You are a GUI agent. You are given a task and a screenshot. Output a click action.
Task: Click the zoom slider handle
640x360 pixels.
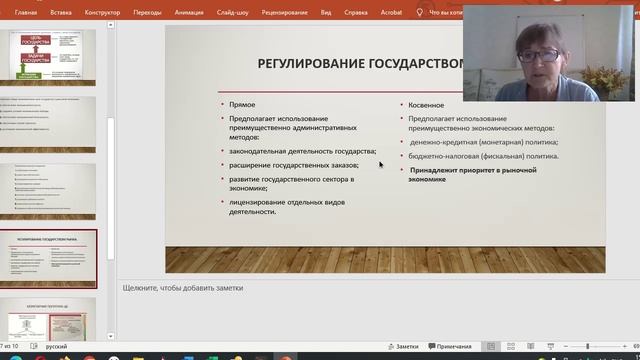point(587,347)
